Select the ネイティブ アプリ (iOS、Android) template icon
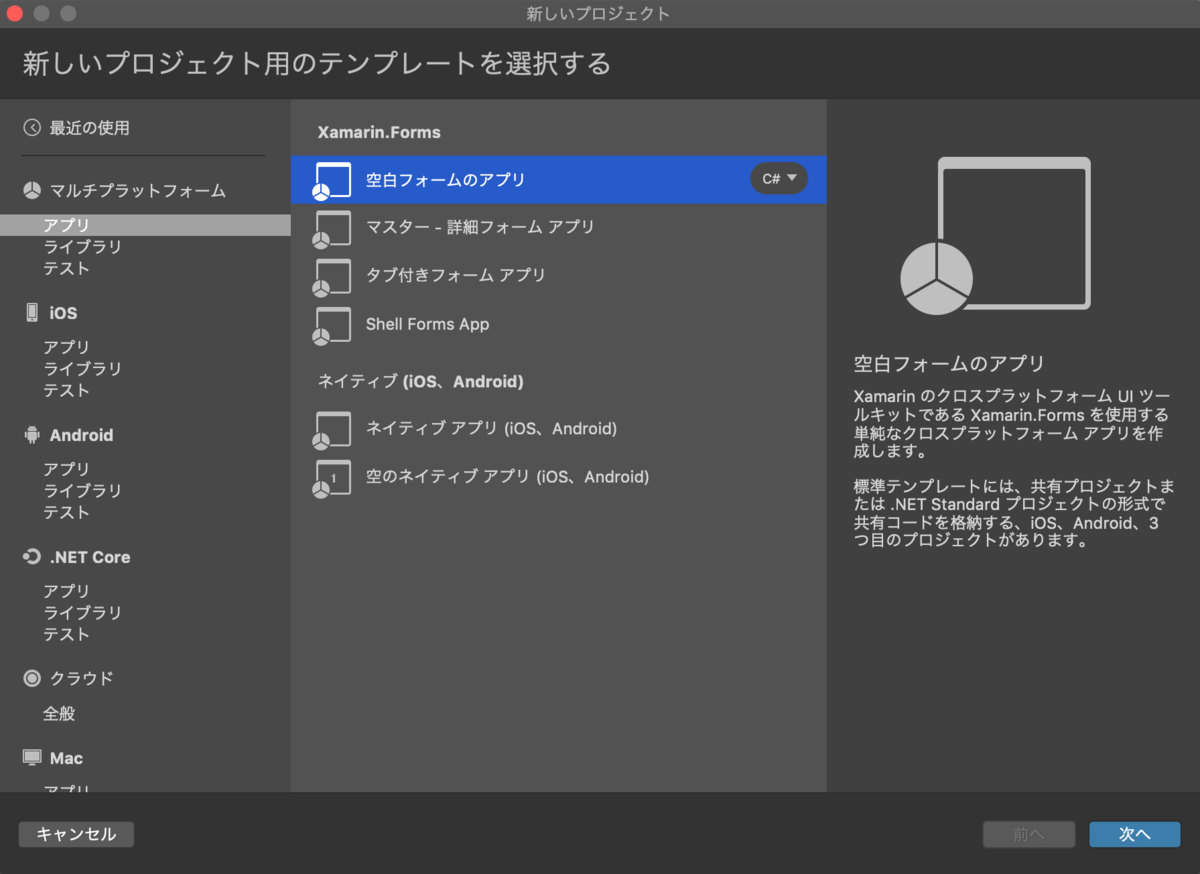 (x=331, y=430)
